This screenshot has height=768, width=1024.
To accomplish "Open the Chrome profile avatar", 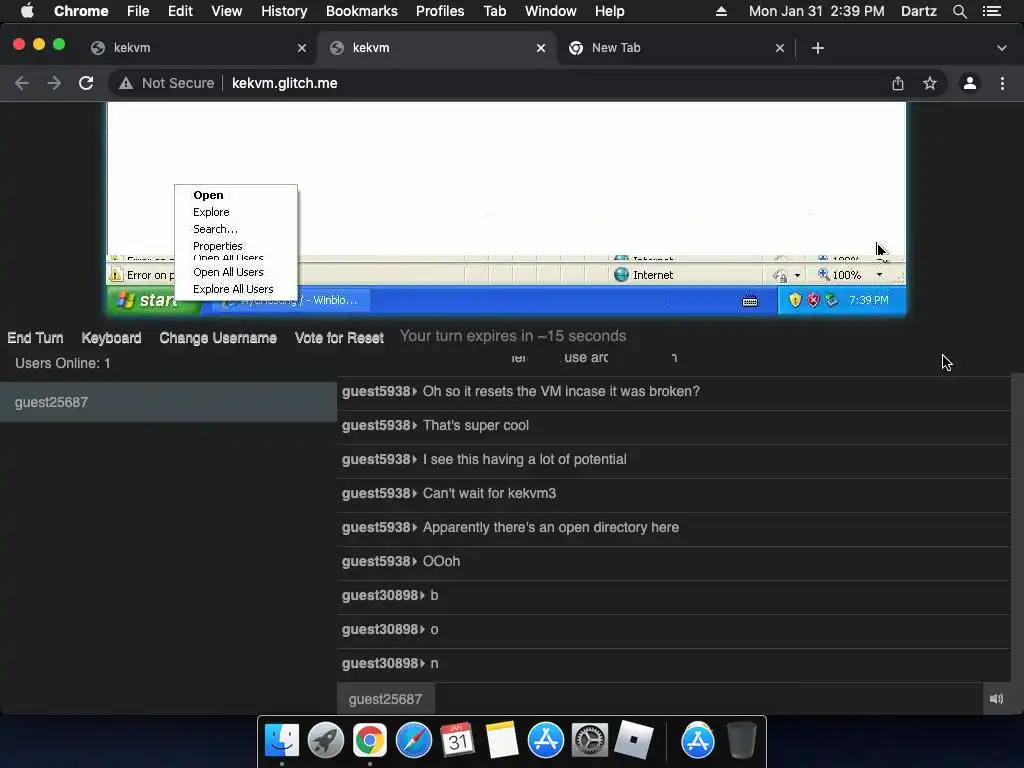I will pyautogui.click(x=970, y=83).
